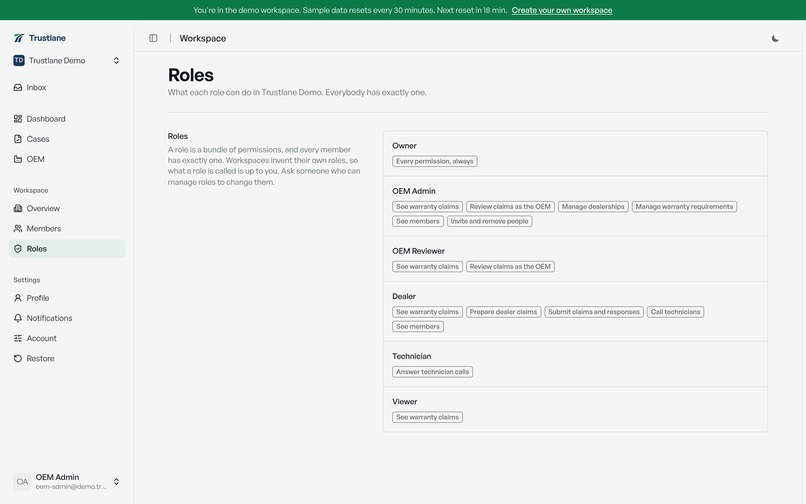Viewport: 806px width, 504px height.
Task: Click Manage warranty requirements tag
Action: [684, 207]
